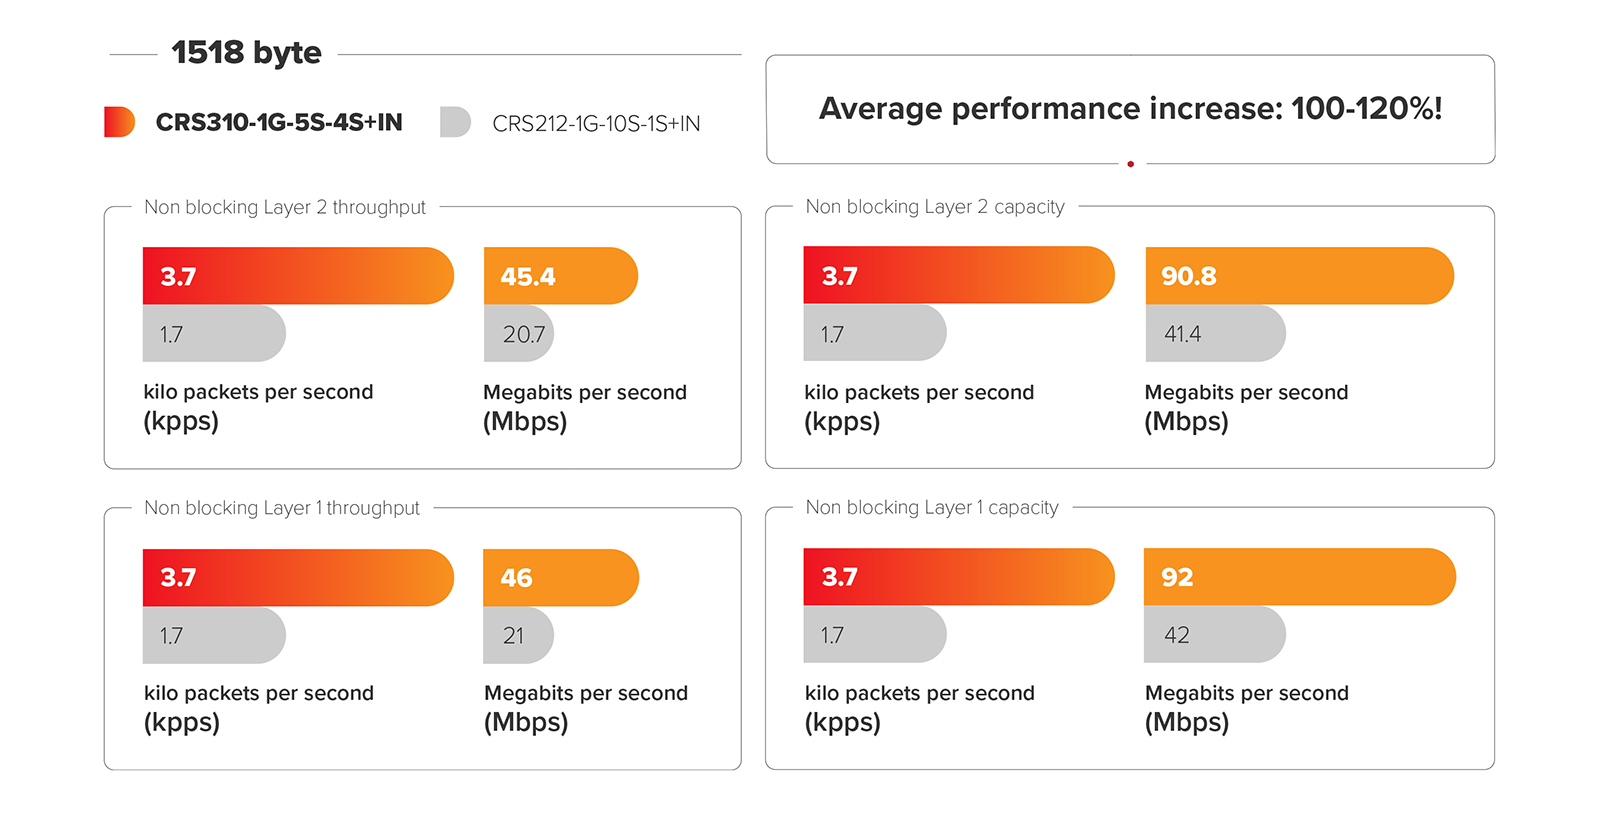Click the gray CRS212 legend swatch

click(455, 122)
